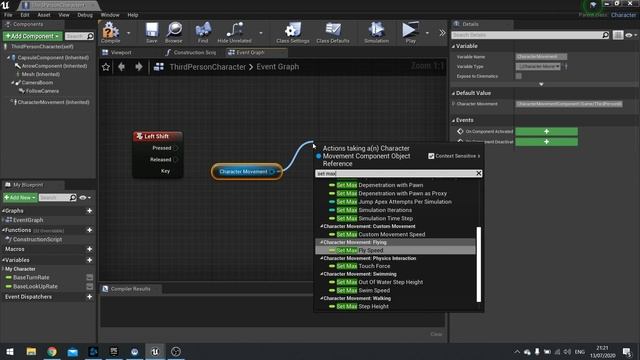The image size is (640, 360).
Task: Start Simulation from toolbar
Action: pyautogui.click(x=376, y=32)
